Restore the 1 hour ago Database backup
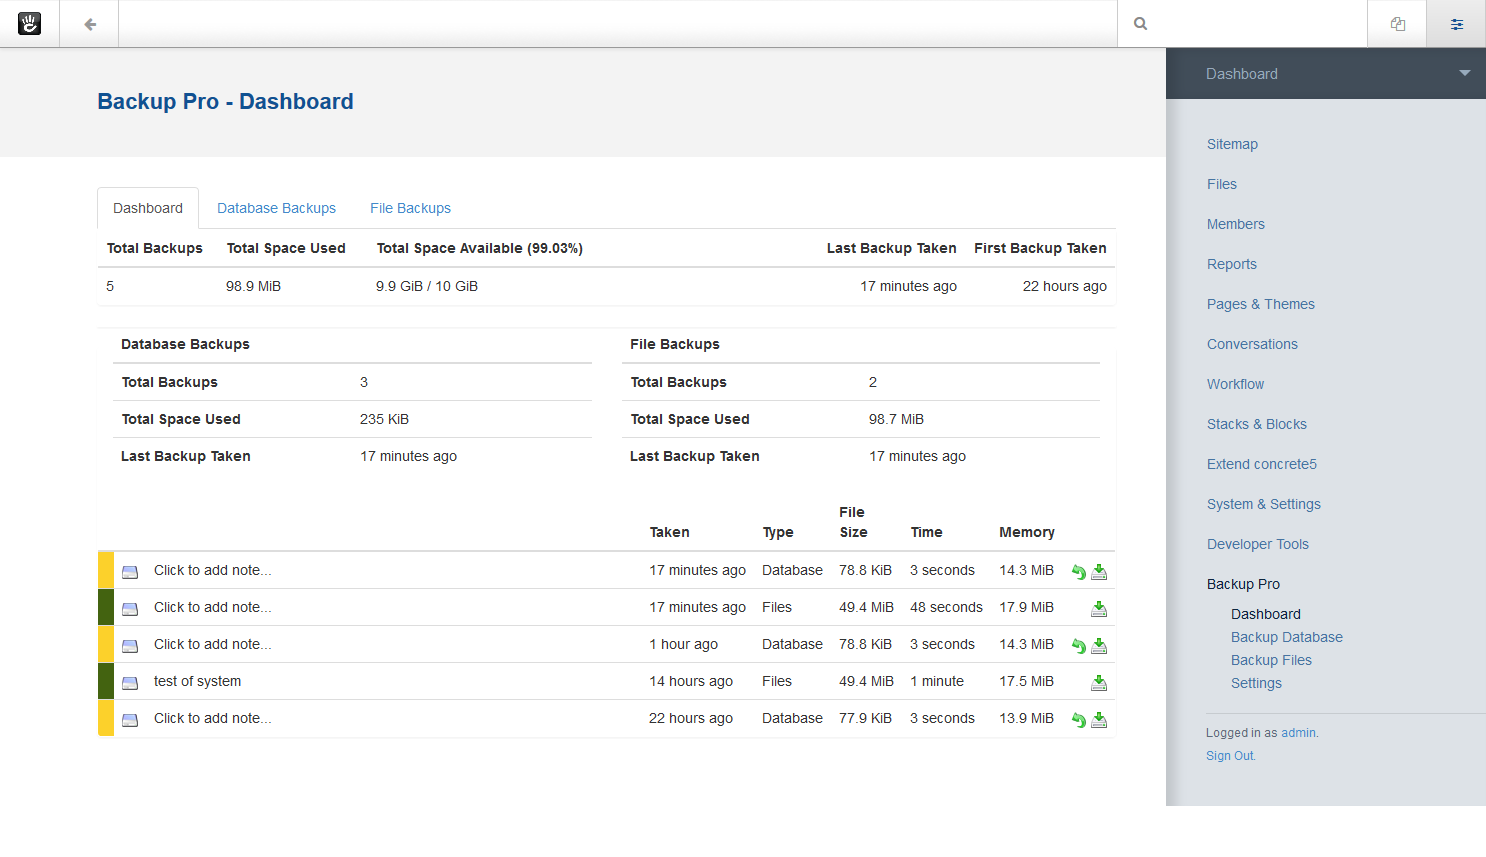Viewport: 1486px width, 857px height. coord(1079,646)
